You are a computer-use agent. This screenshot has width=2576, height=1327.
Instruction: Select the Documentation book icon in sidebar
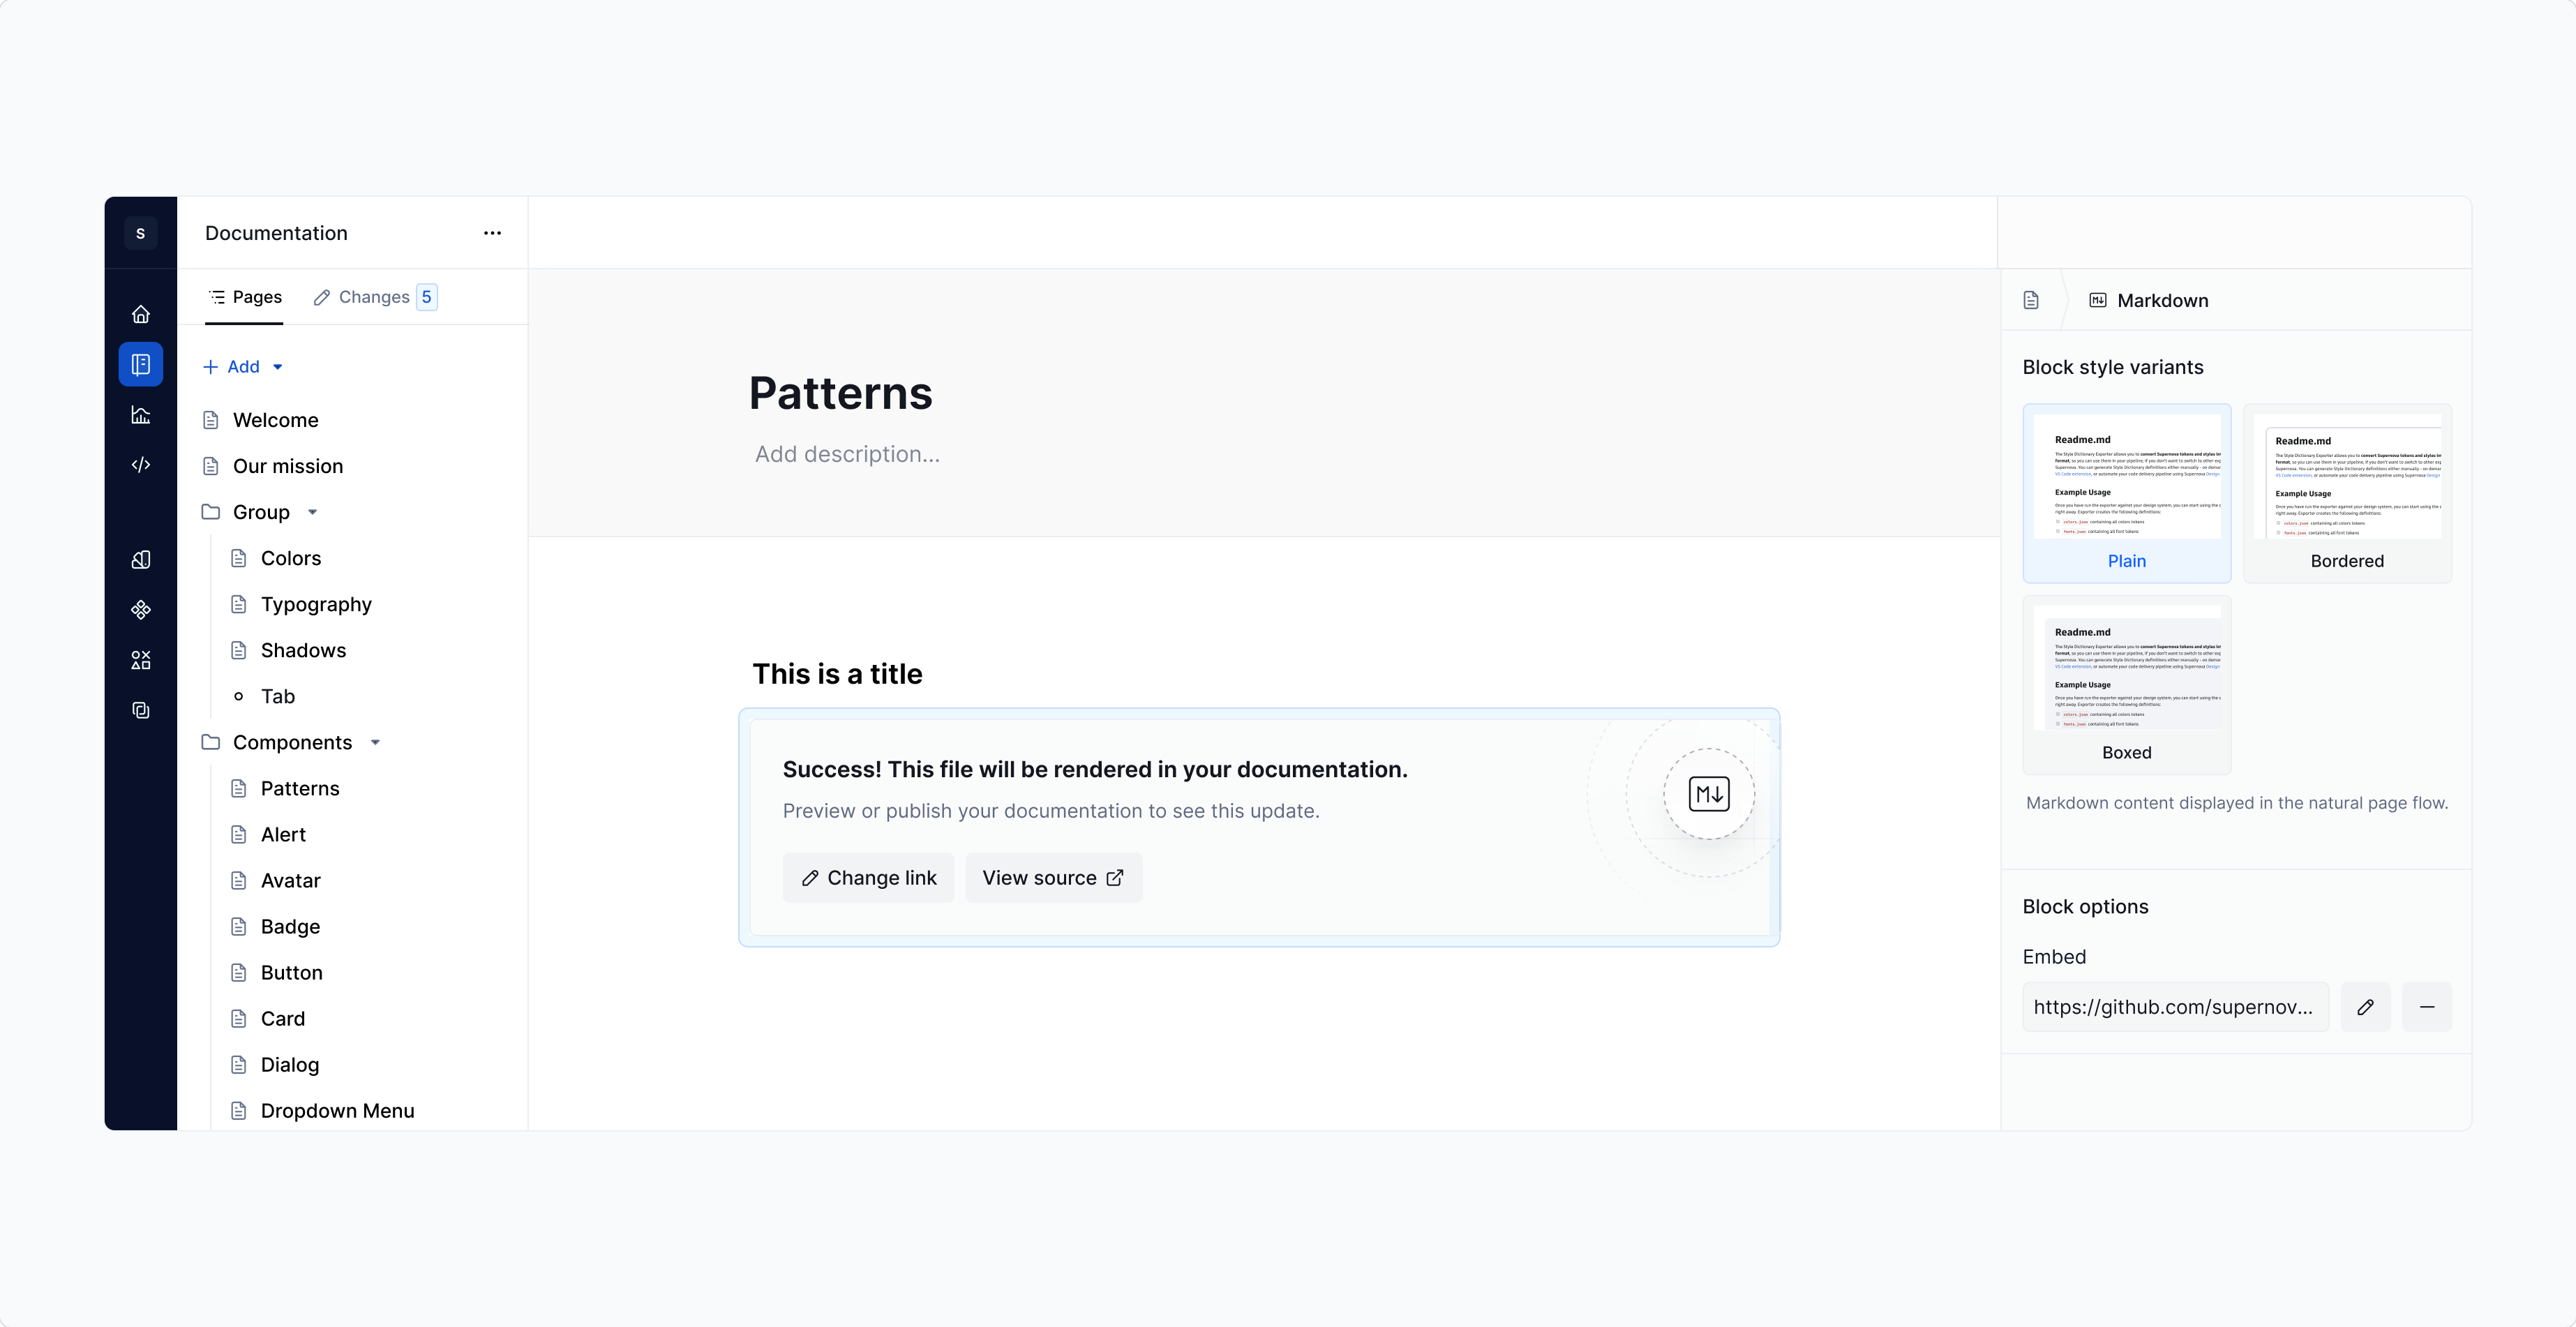(x=140, y=364)
